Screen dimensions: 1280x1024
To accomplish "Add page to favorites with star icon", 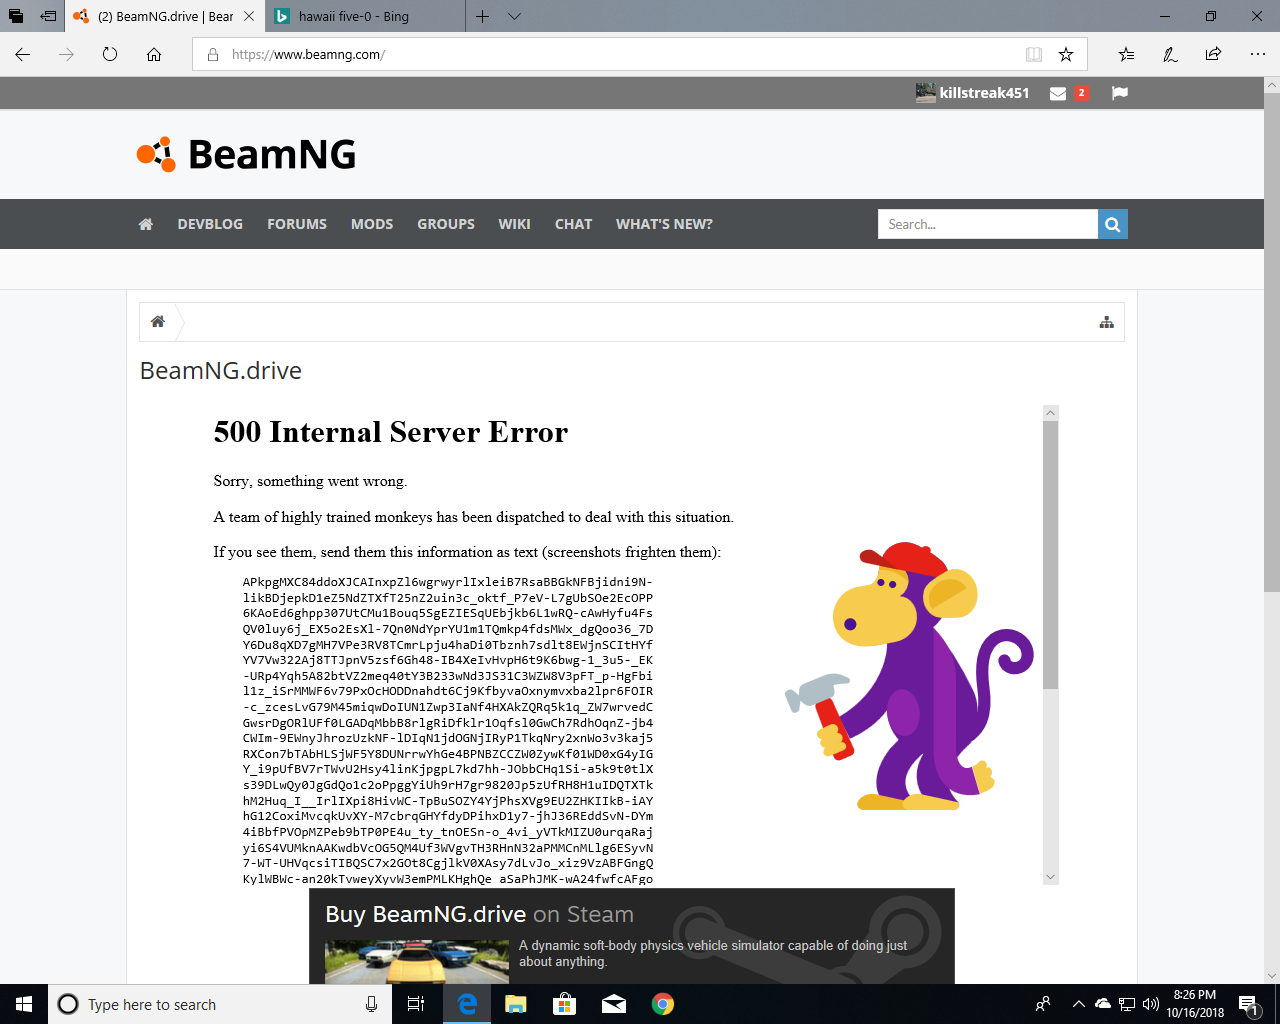I will (x=1066, y=54).
